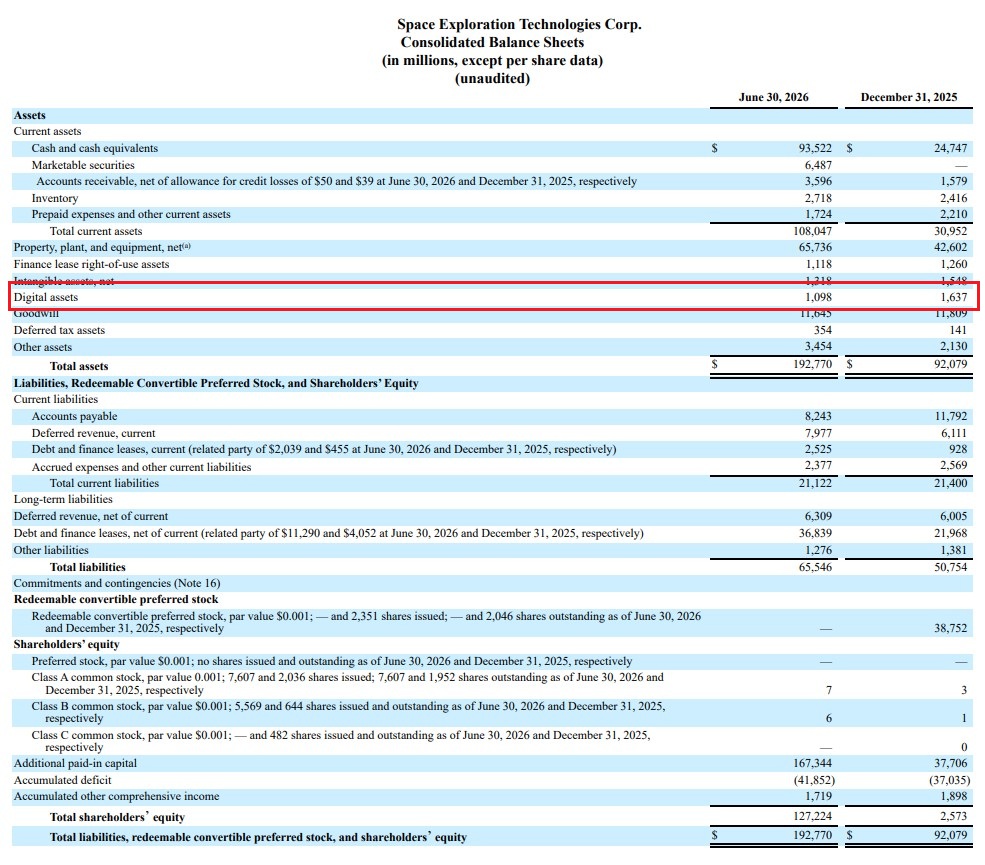Click 'Accumulated other comprehensive income' label
985x865 pixels.
pyautogui.click(x=116, y=797)
